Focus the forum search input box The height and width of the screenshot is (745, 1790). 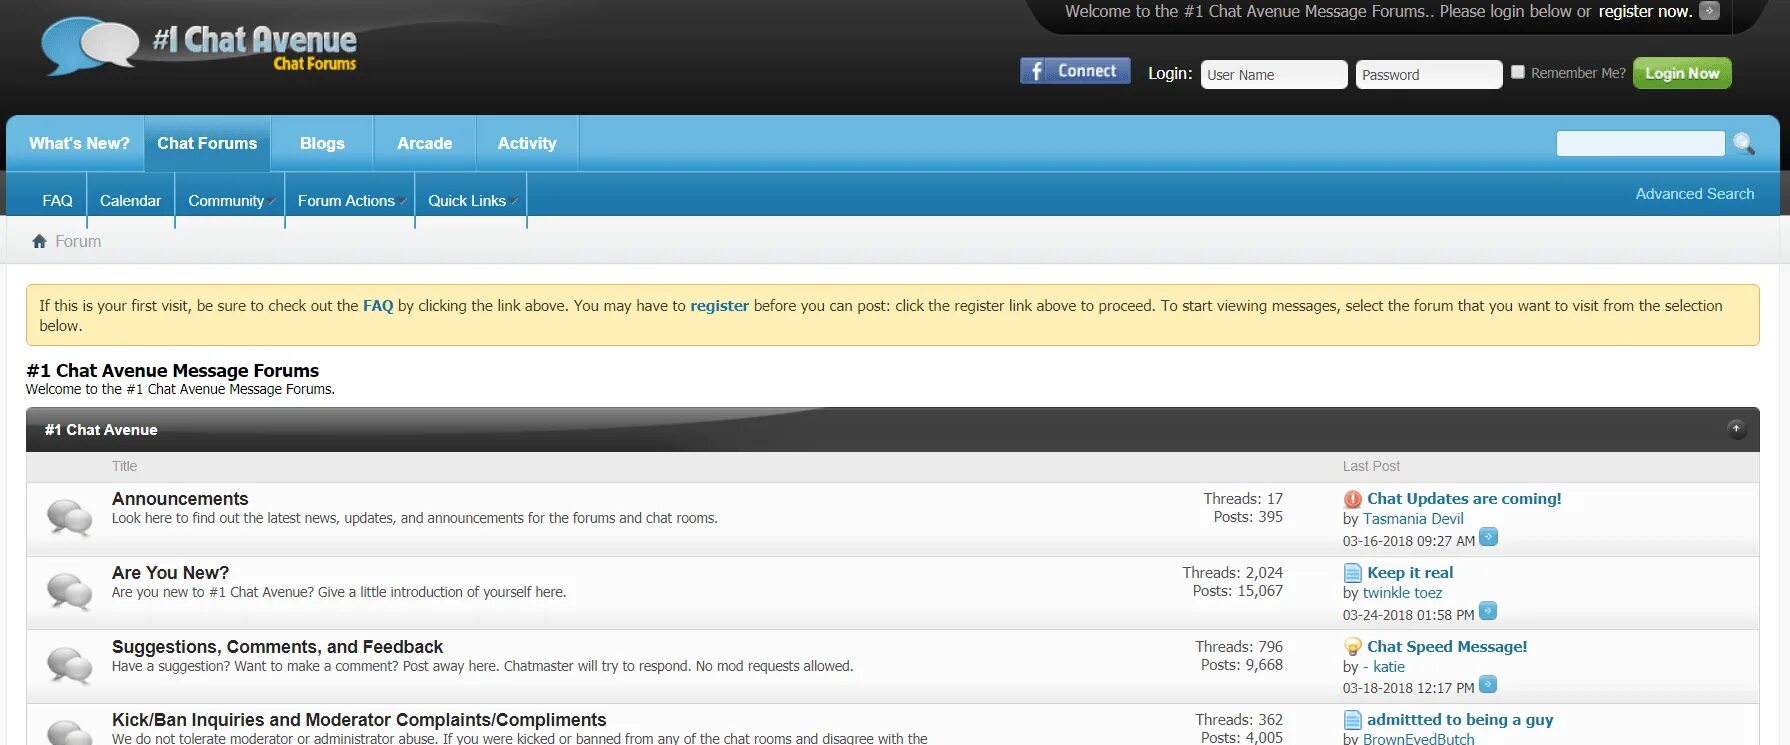pyautogui.click(x=1640, y=144)
